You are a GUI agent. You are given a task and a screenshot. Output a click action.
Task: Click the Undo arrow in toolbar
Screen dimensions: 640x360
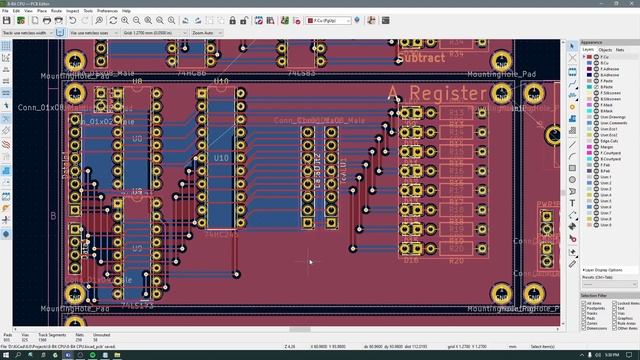73,20
